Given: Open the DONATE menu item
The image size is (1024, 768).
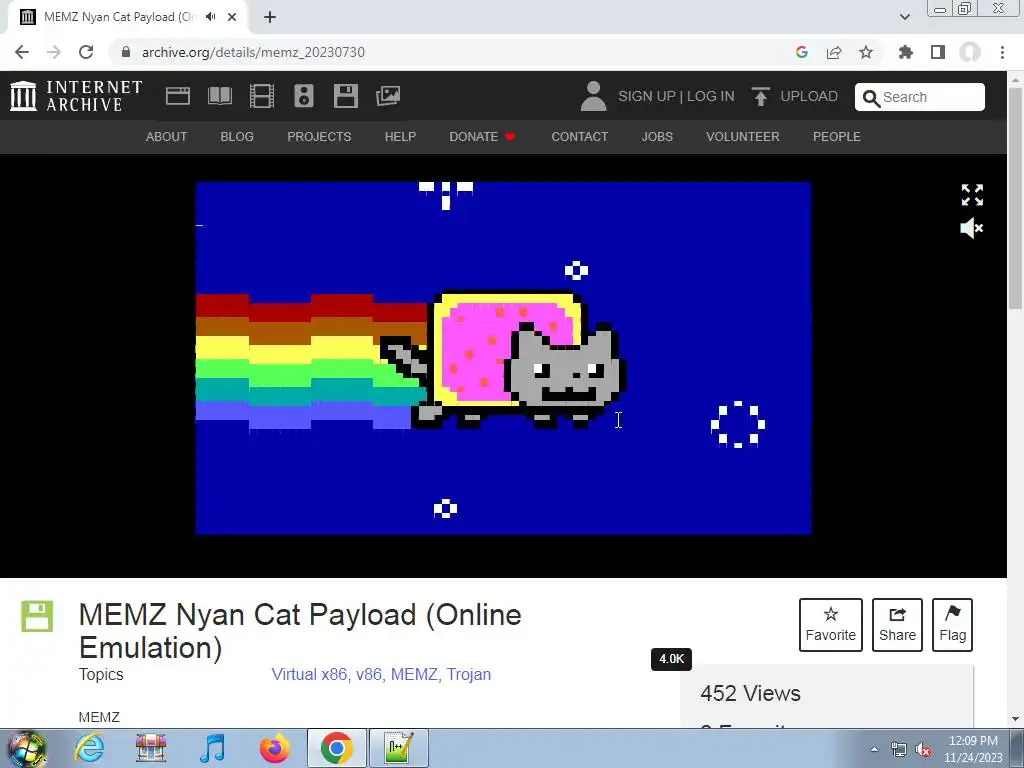Looking at the screenshot, I should (482, 136).
